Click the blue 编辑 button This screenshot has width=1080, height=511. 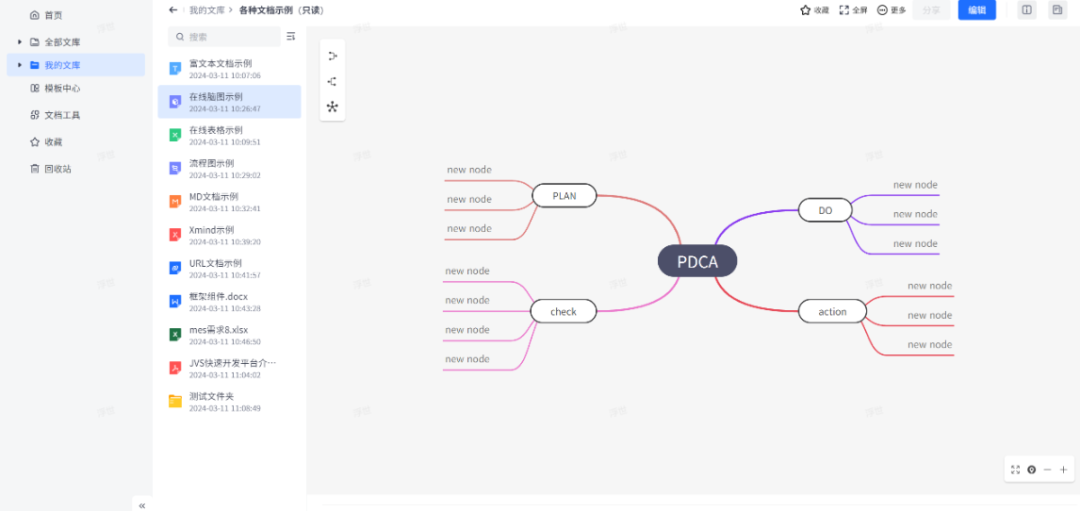tap(976, 10)
